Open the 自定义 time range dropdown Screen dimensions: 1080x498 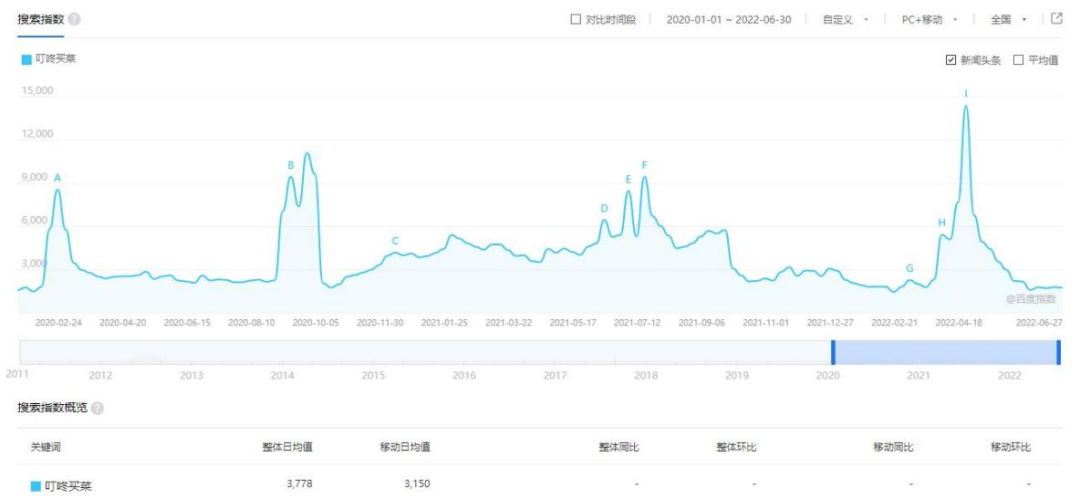tap(845, 20)
